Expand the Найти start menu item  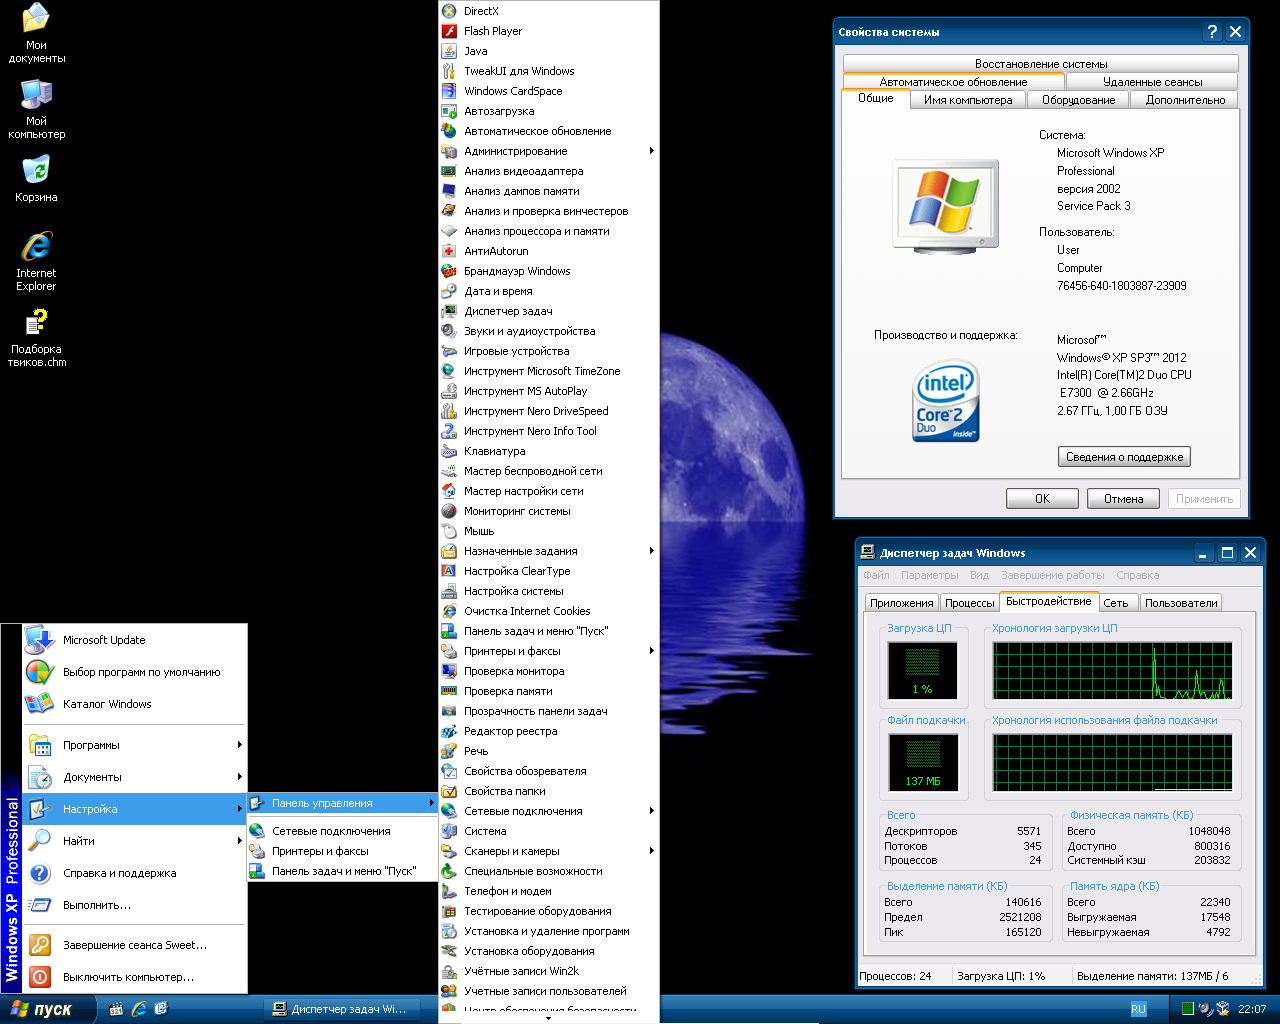point(135,841)
